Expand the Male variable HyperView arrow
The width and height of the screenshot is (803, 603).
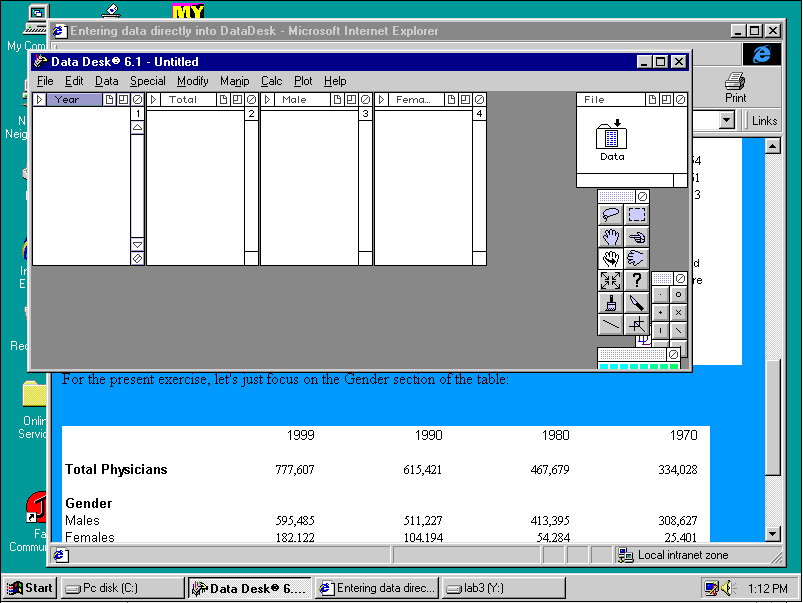[267, 99]
